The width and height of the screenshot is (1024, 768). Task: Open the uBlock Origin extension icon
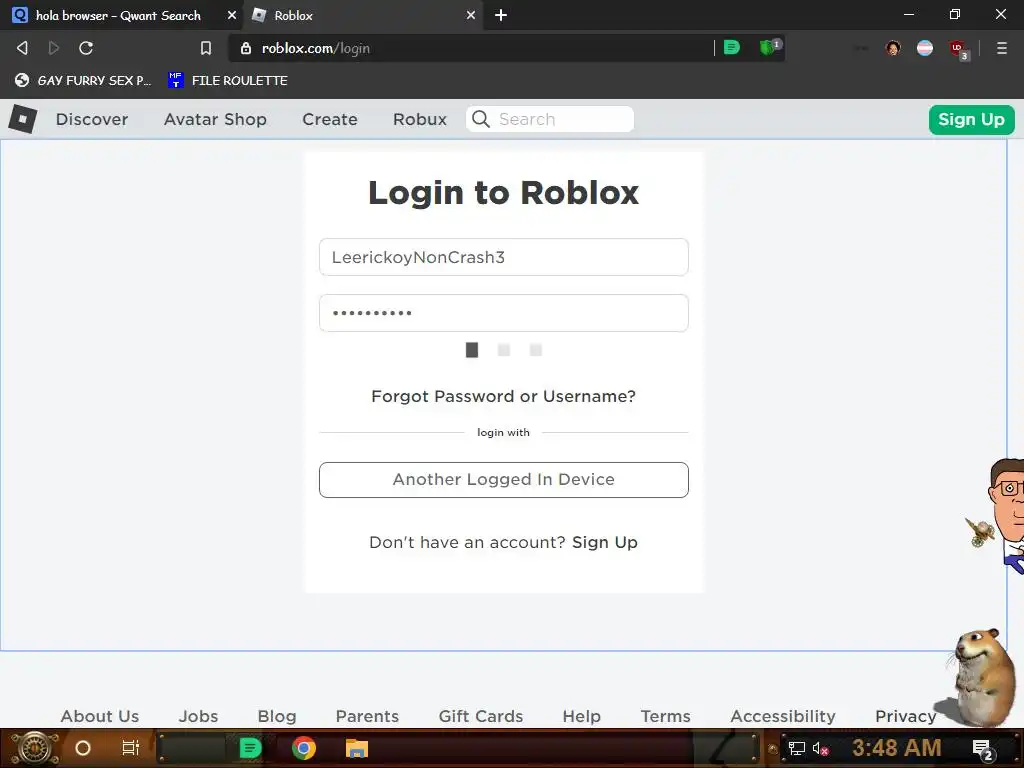click(x=959, y=49)
